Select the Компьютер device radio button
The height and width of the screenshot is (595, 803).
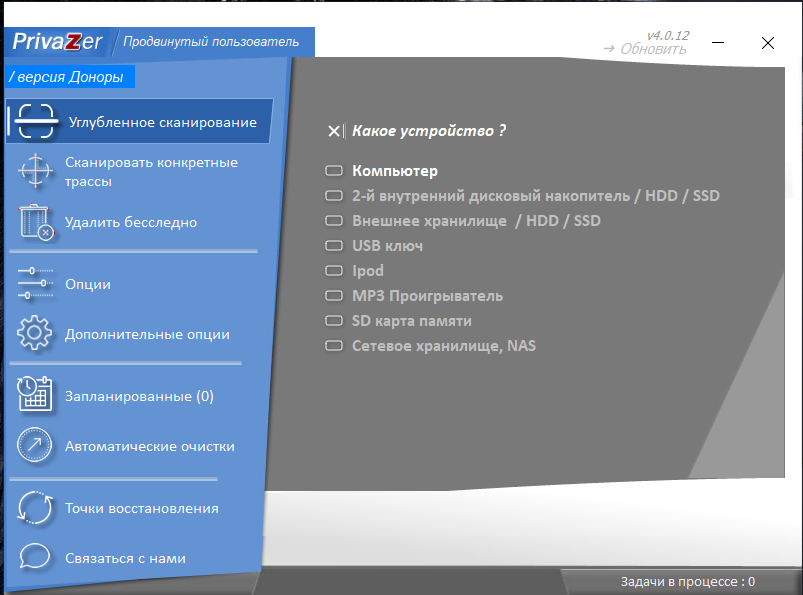pos(334,171)
